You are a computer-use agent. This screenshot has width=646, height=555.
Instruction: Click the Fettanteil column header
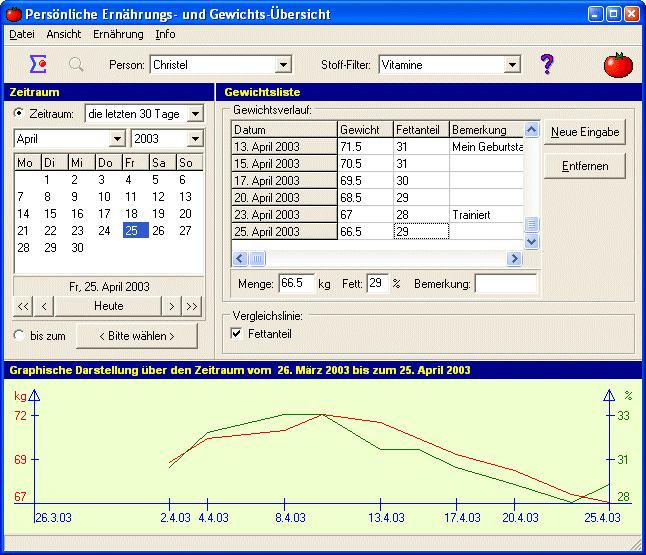pyautogui.click(x=421, y=130)
